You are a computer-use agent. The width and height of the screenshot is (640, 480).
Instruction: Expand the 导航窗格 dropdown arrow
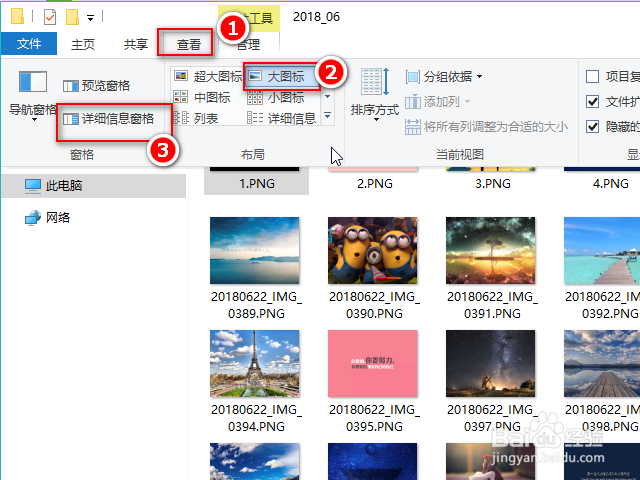tap(34, 120)
